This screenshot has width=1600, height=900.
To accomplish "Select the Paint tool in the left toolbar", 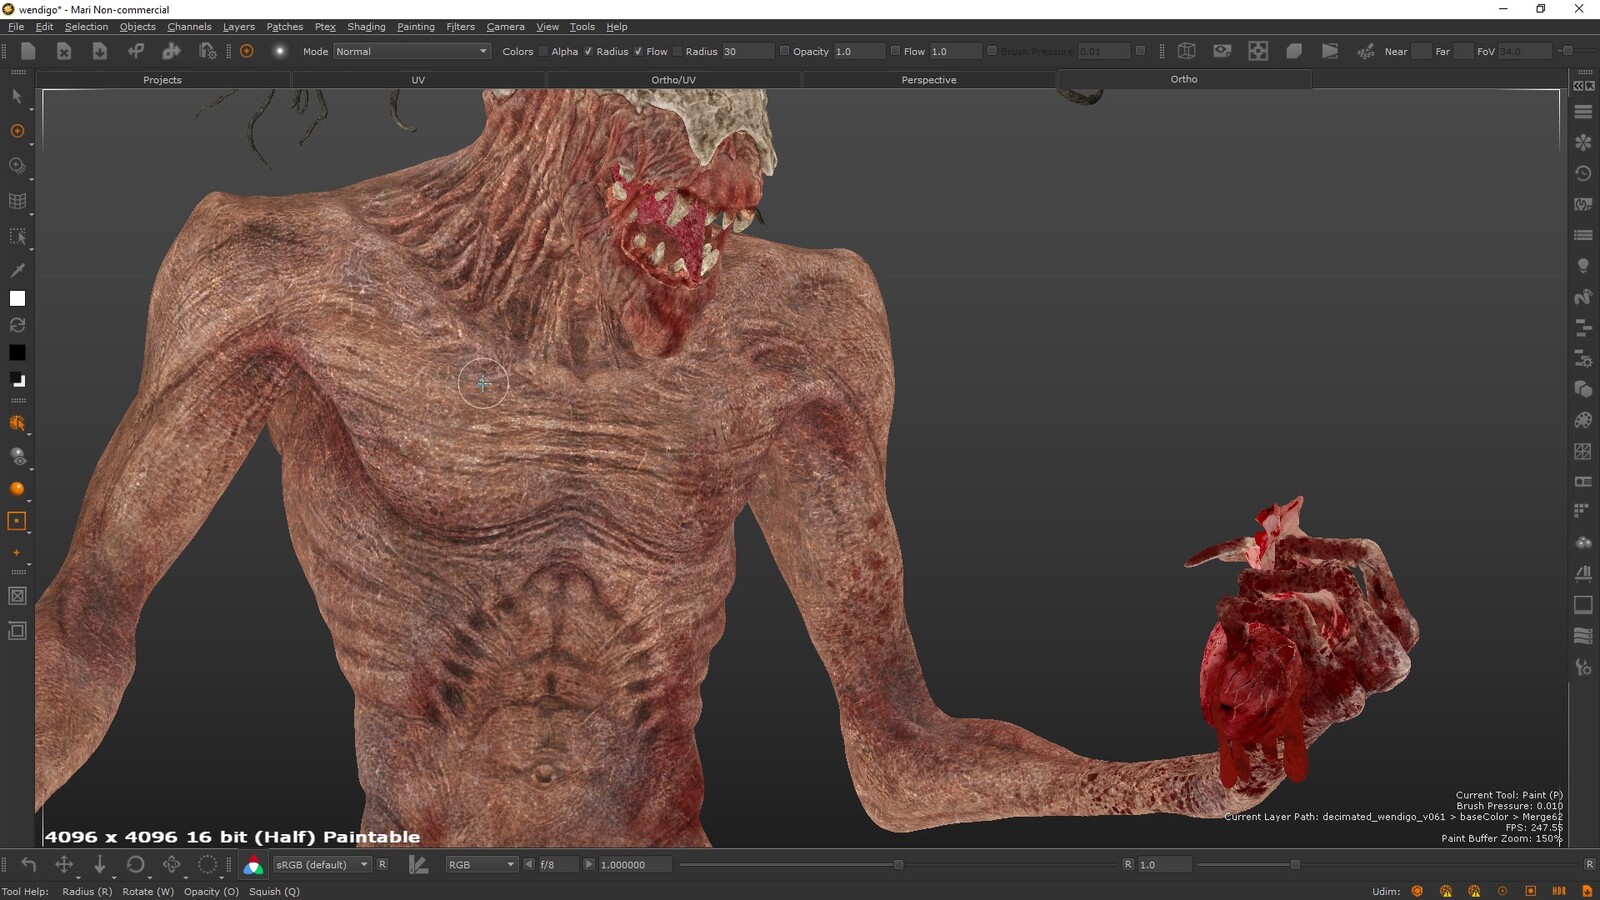I will (x=17, y=131).
